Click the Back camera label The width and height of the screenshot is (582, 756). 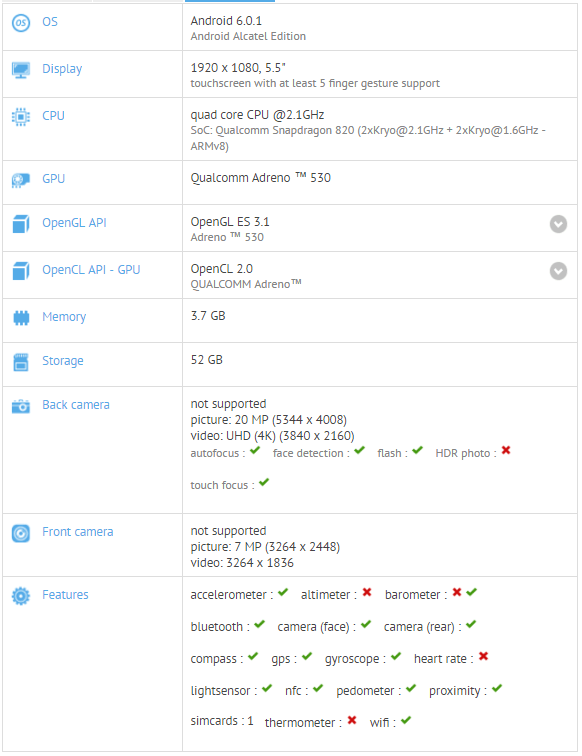76,405
